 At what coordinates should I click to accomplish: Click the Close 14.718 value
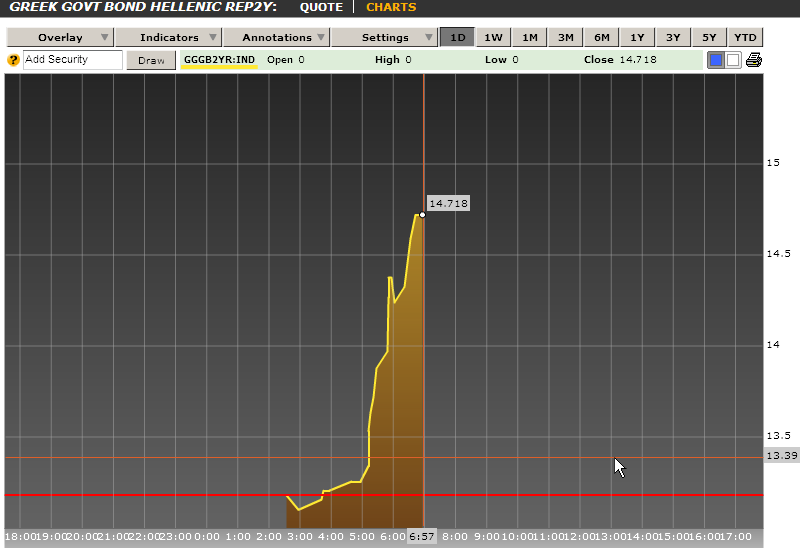620,60
